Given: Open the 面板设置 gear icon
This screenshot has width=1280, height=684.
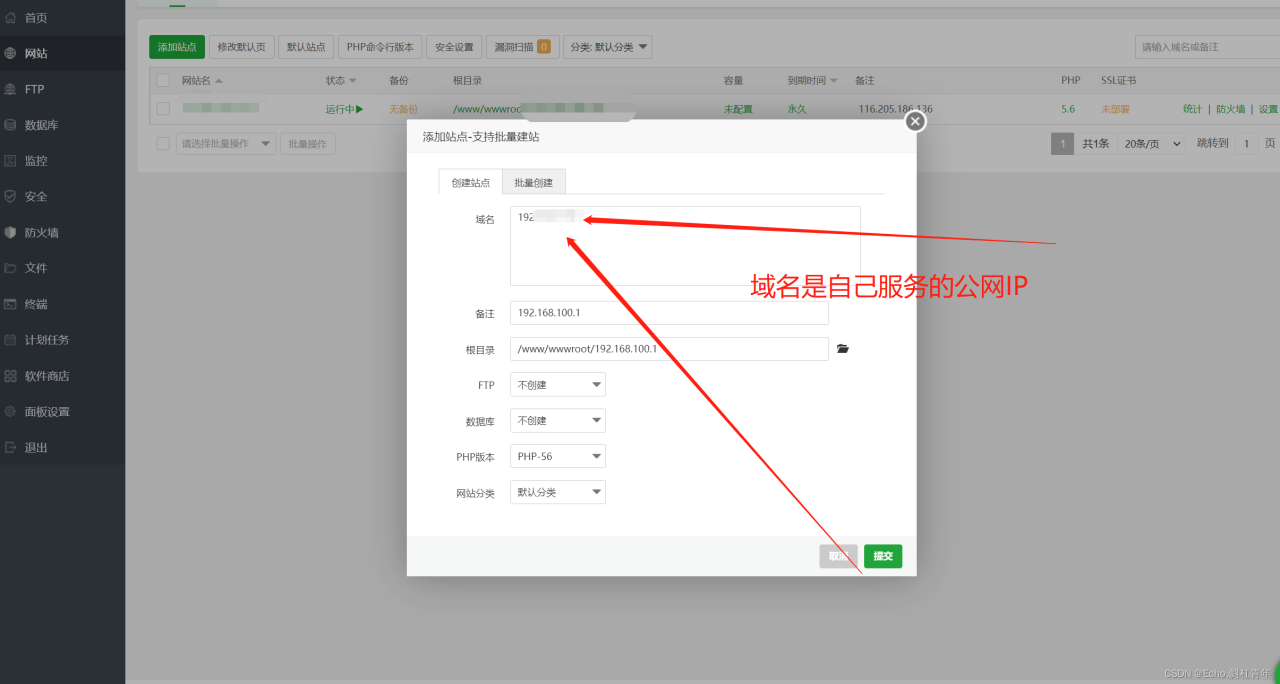Looking at the screenshot, I should click(10, 412).
